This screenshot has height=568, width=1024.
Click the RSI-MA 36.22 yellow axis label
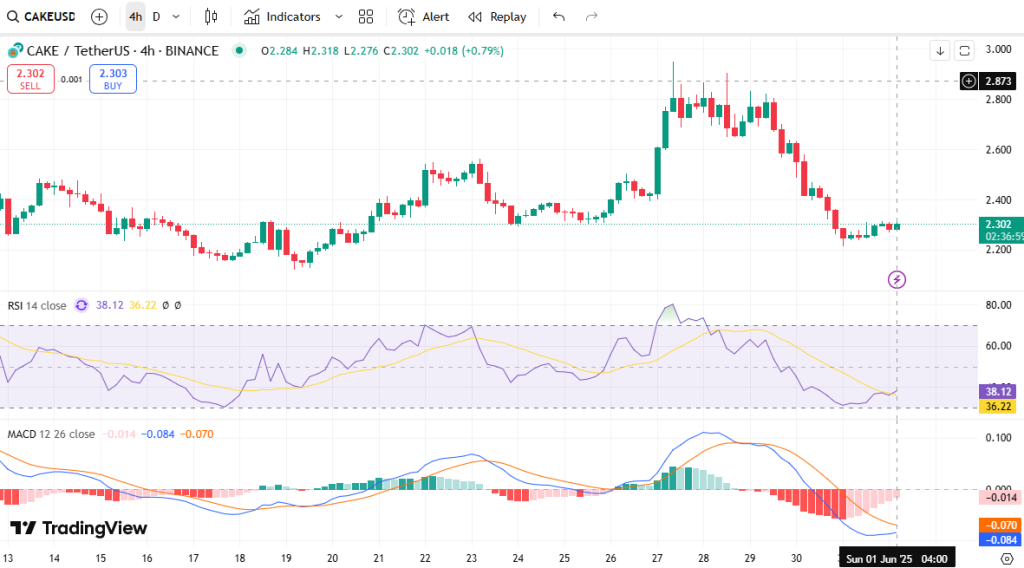998,406
